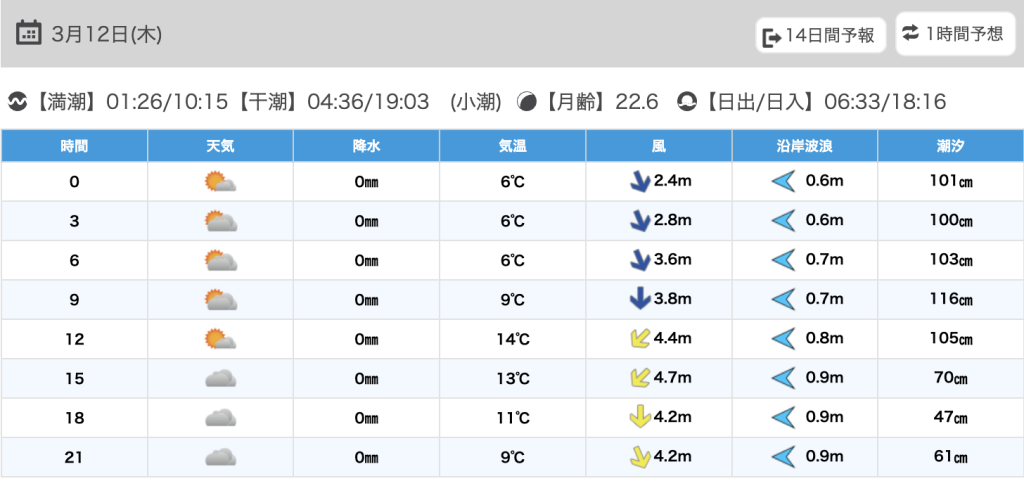The height and width of the screenshot is (481, 1024).
Task: Click the 116cm tide value at hour 9
Action: (x=950, y=300)
